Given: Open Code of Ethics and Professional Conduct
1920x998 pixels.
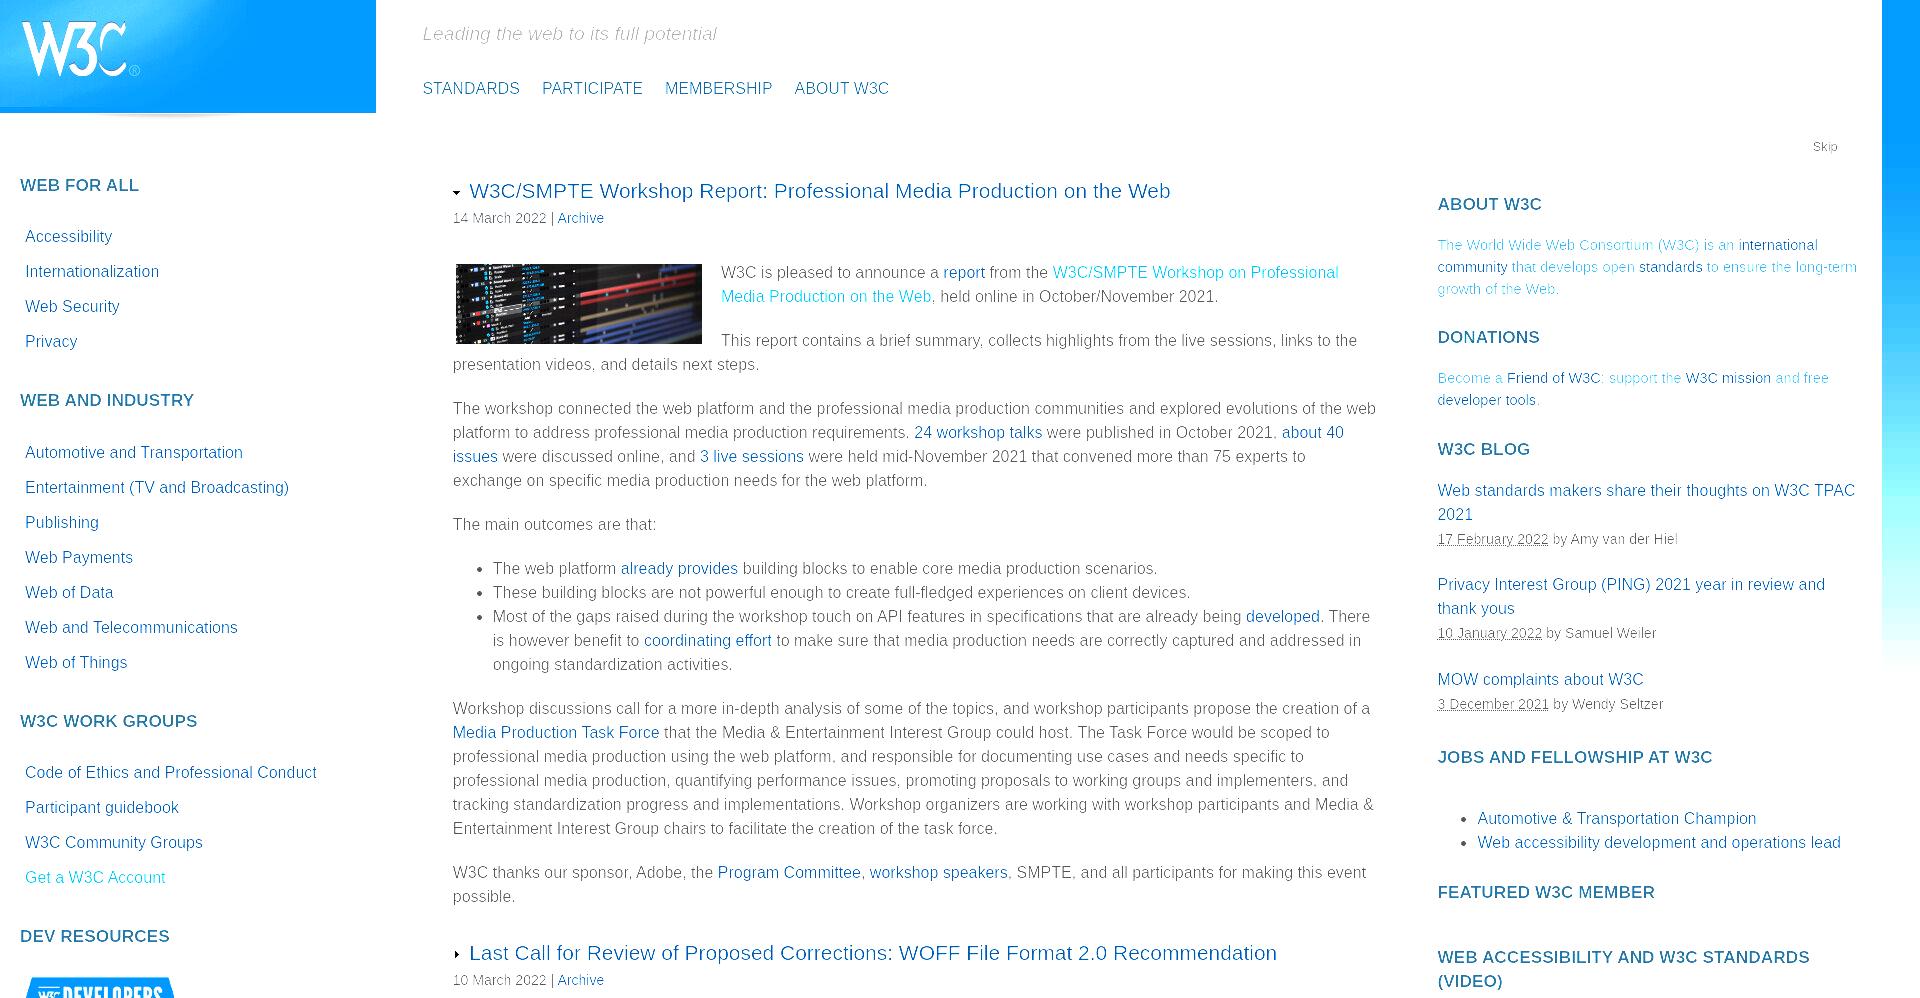Looking at the screenshot, I should (171, 772).
